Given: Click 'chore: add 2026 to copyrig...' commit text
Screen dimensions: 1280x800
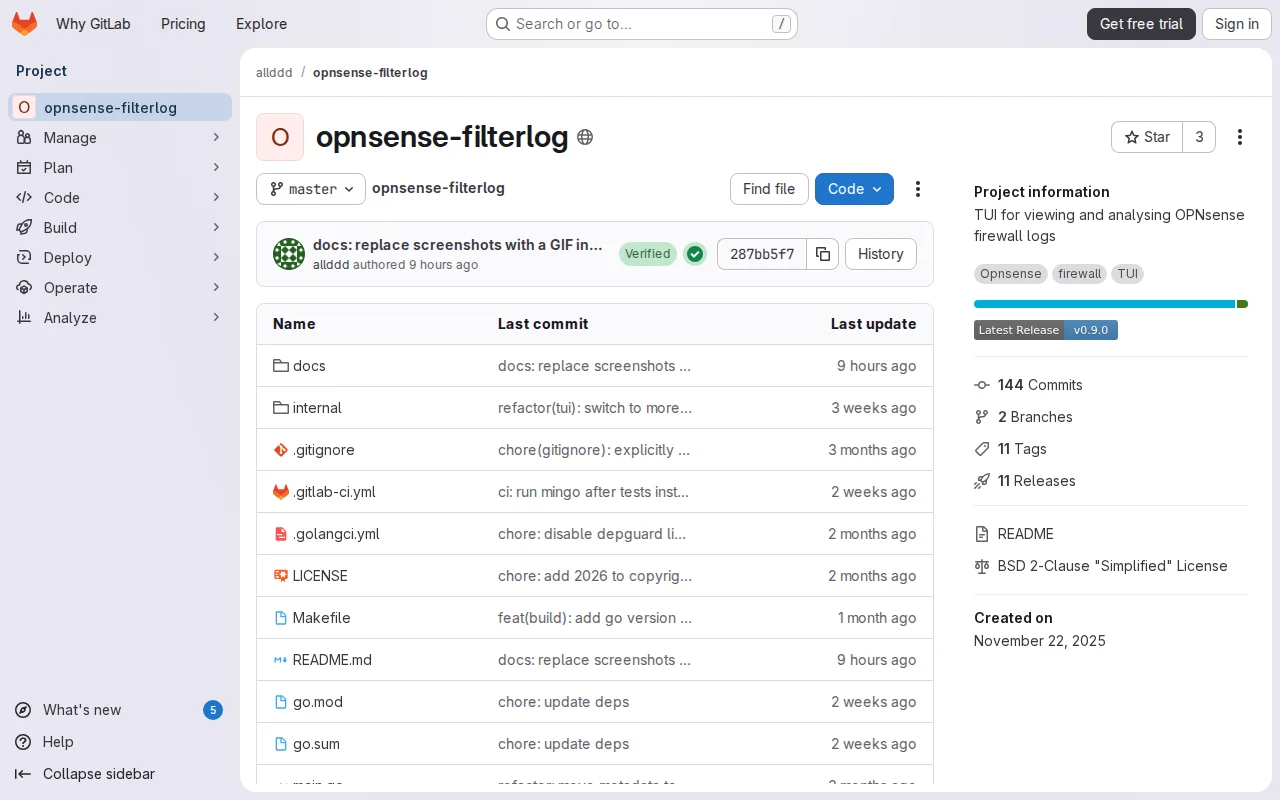Looking at the screenshot, I should pos(595,576).
